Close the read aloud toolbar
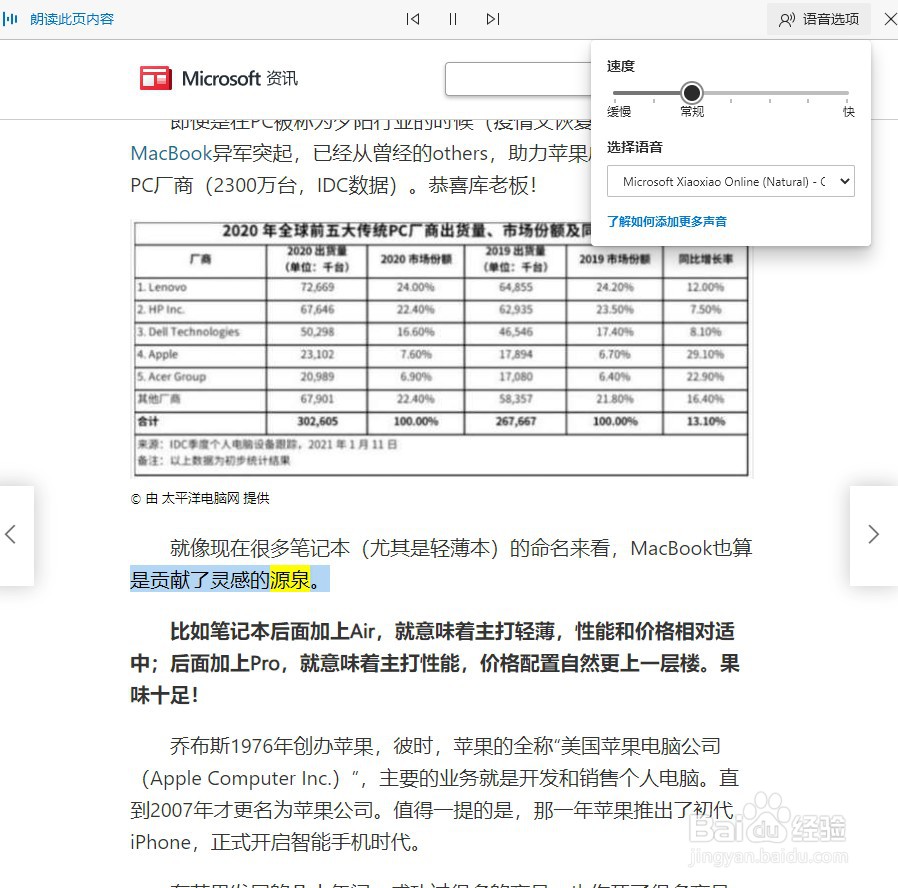The image size is (898, 888). [890, 19]
